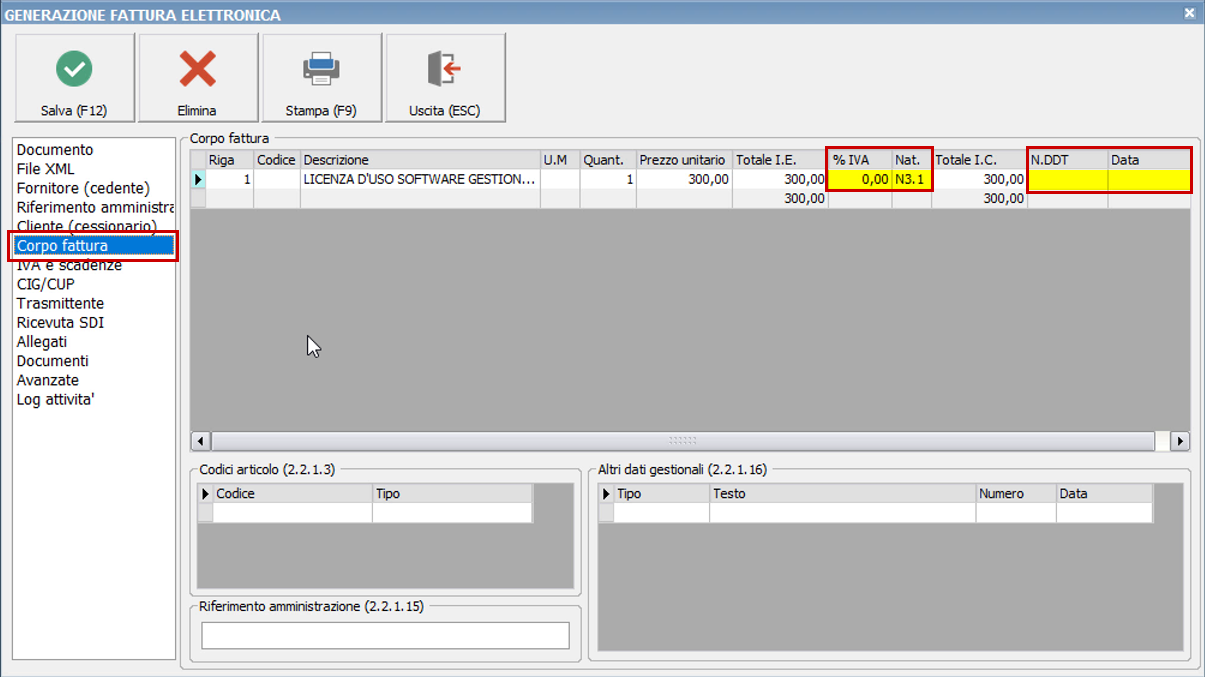Click the Quant. column header
Image resolution: width=1205 pixels, height=677 pixels.
point(608,160)
